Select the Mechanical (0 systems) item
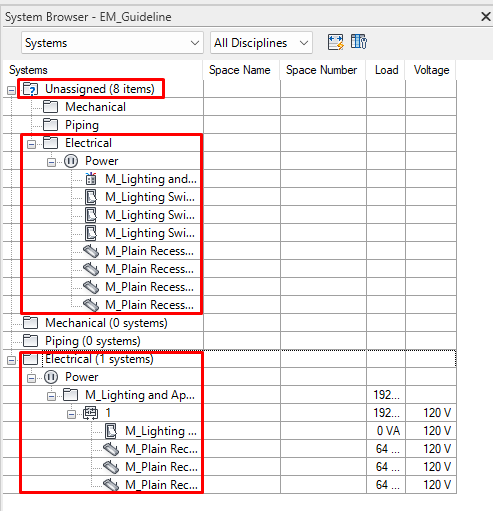Screen dimensions: 493x511 pos(106,323)
